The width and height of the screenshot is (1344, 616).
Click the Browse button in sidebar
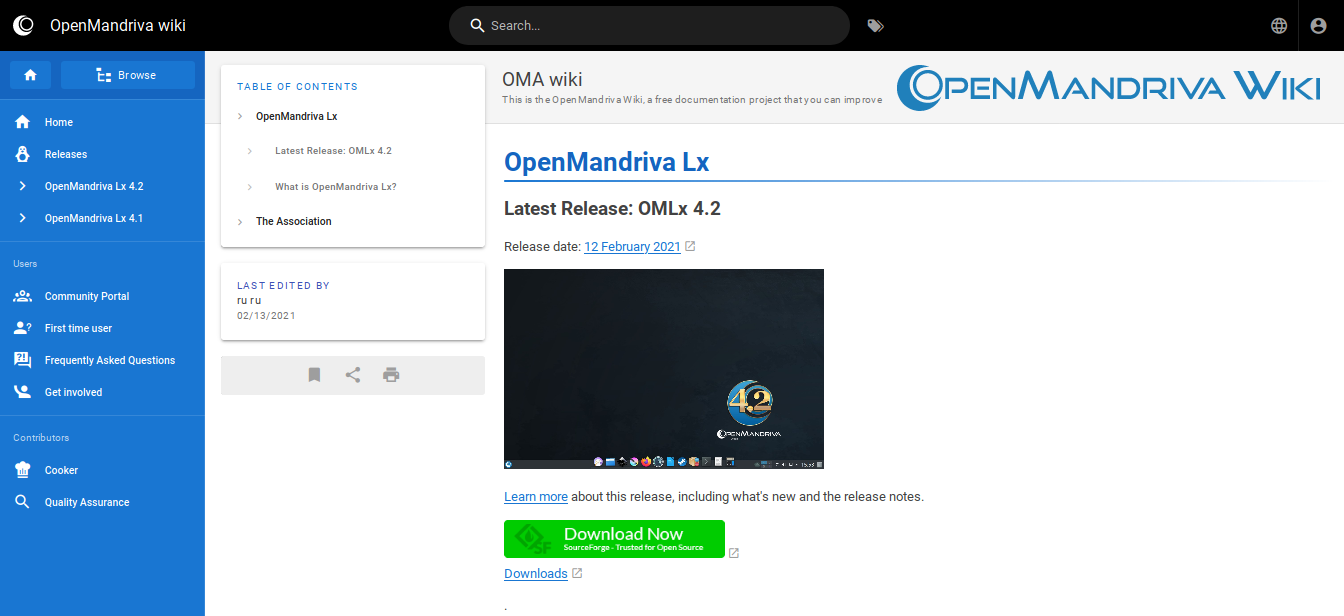(128, 75)
